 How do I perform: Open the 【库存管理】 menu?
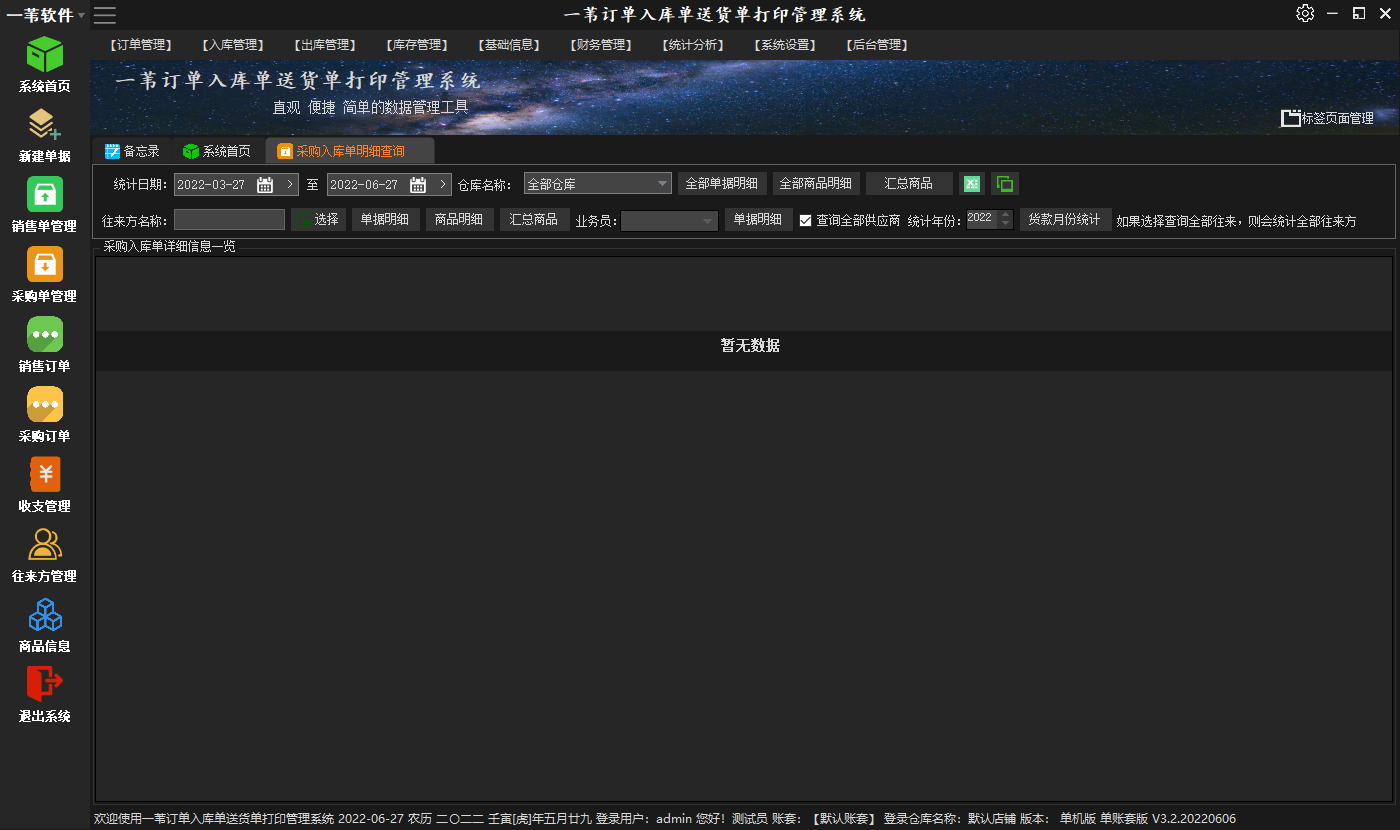[416, 45]
